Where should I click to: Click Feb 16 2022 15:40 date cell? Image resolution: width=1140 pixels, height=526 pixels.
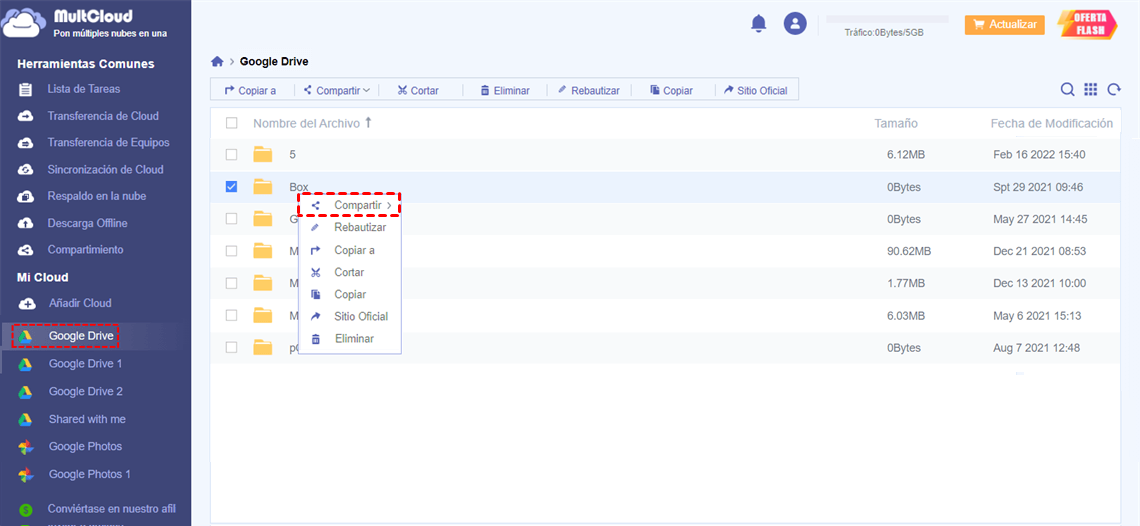click(1039, 155)
